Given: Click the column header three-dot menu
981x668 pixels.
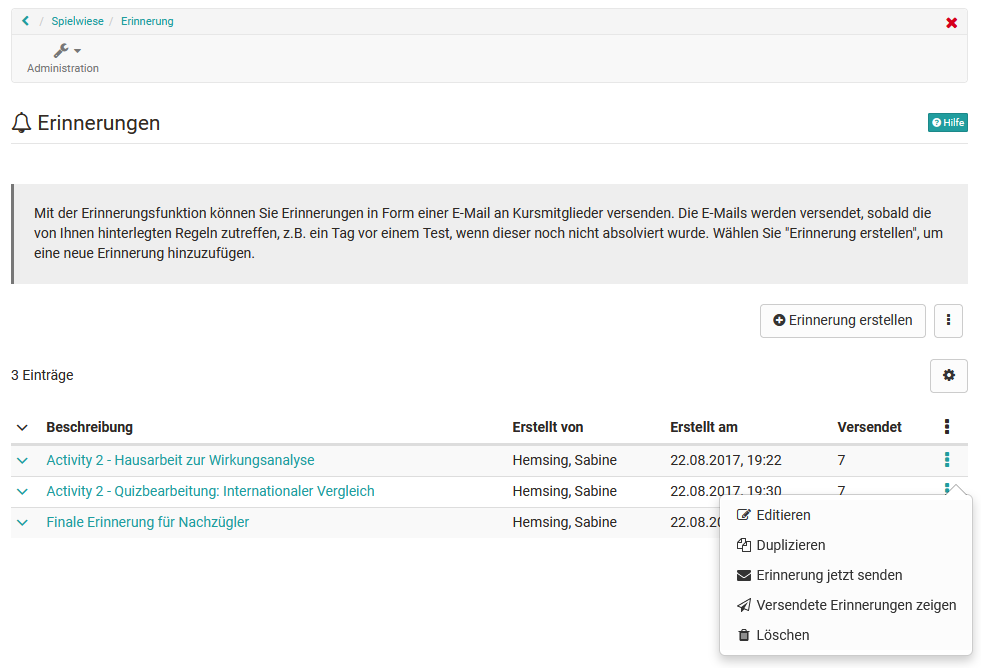Looking at the screenshot, I should (x=947, y=427).
